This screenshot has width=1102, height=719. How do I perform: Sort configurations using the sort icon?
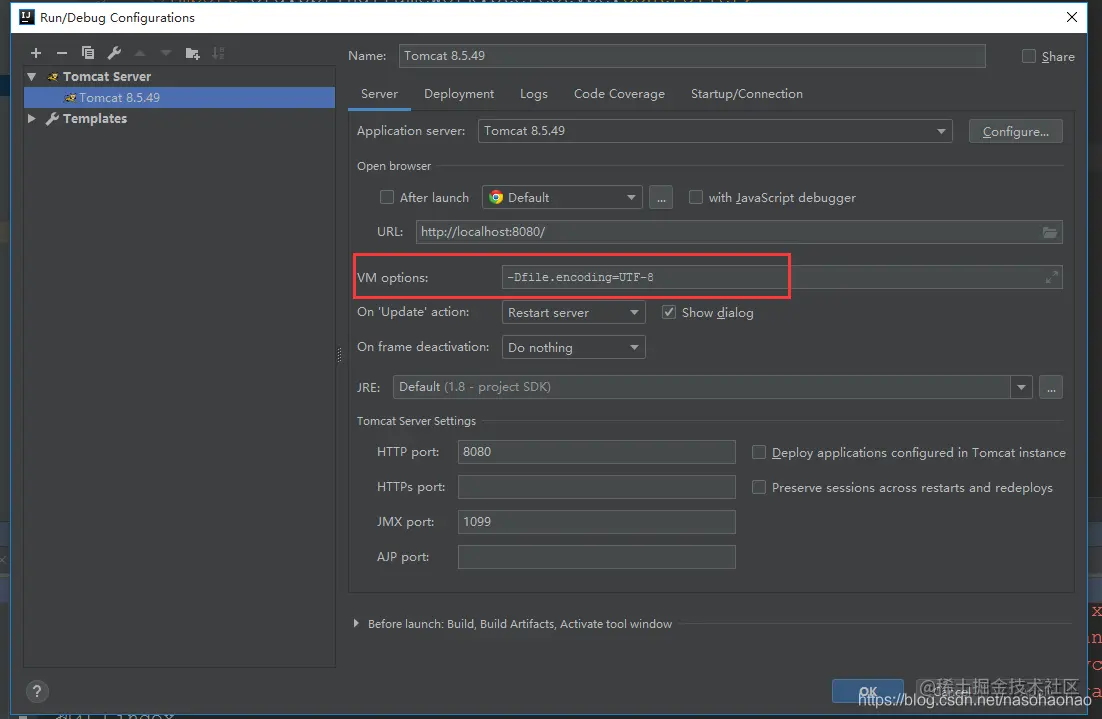tap(219, 53)
